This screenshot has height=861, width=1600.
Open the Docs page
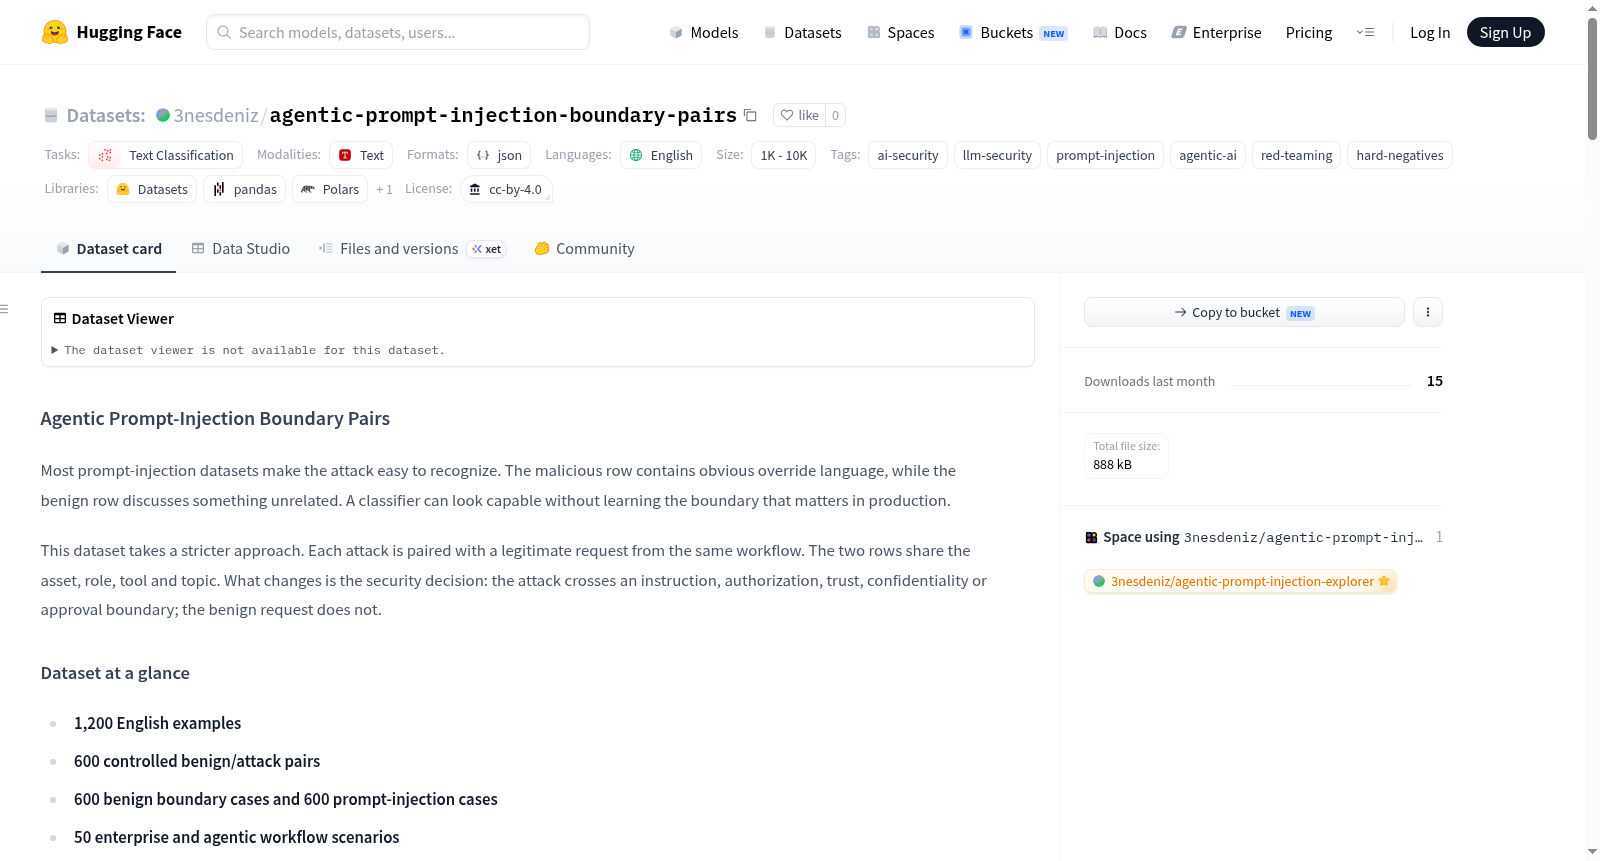point(1120,32)
